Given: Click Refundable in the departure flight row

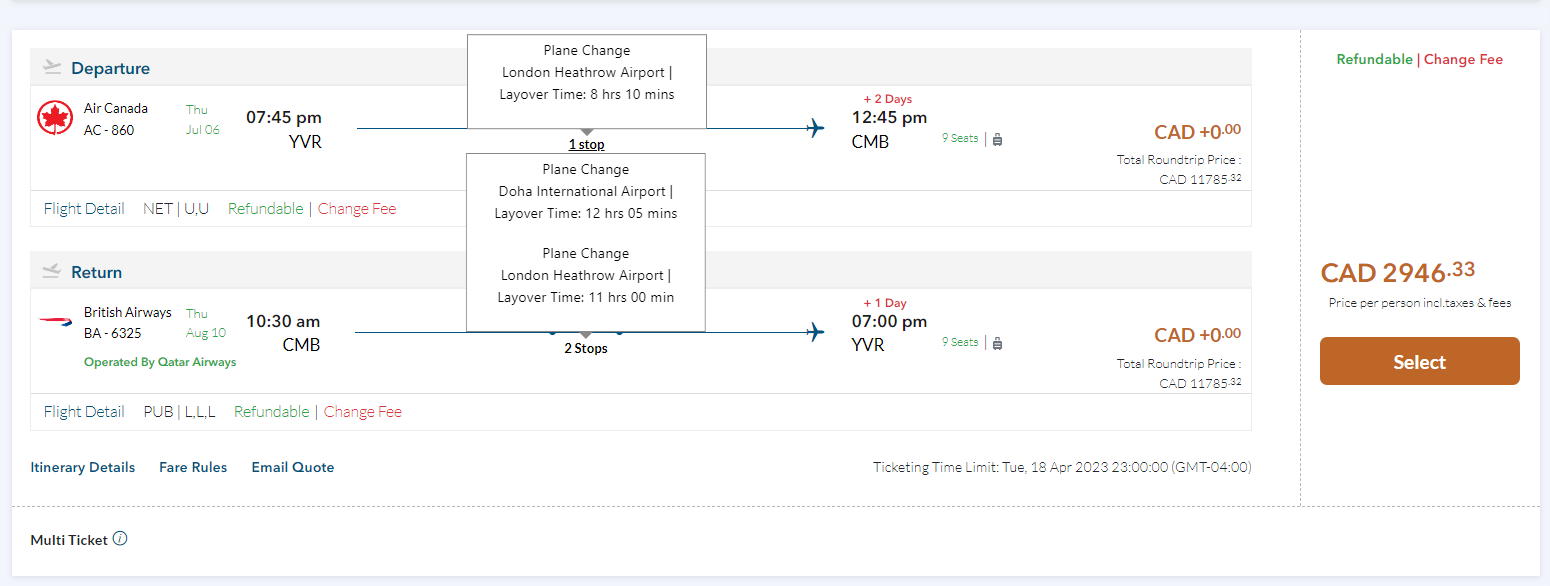Looking at the screenshot, I should pyautogui.click(x=265, y=209).
